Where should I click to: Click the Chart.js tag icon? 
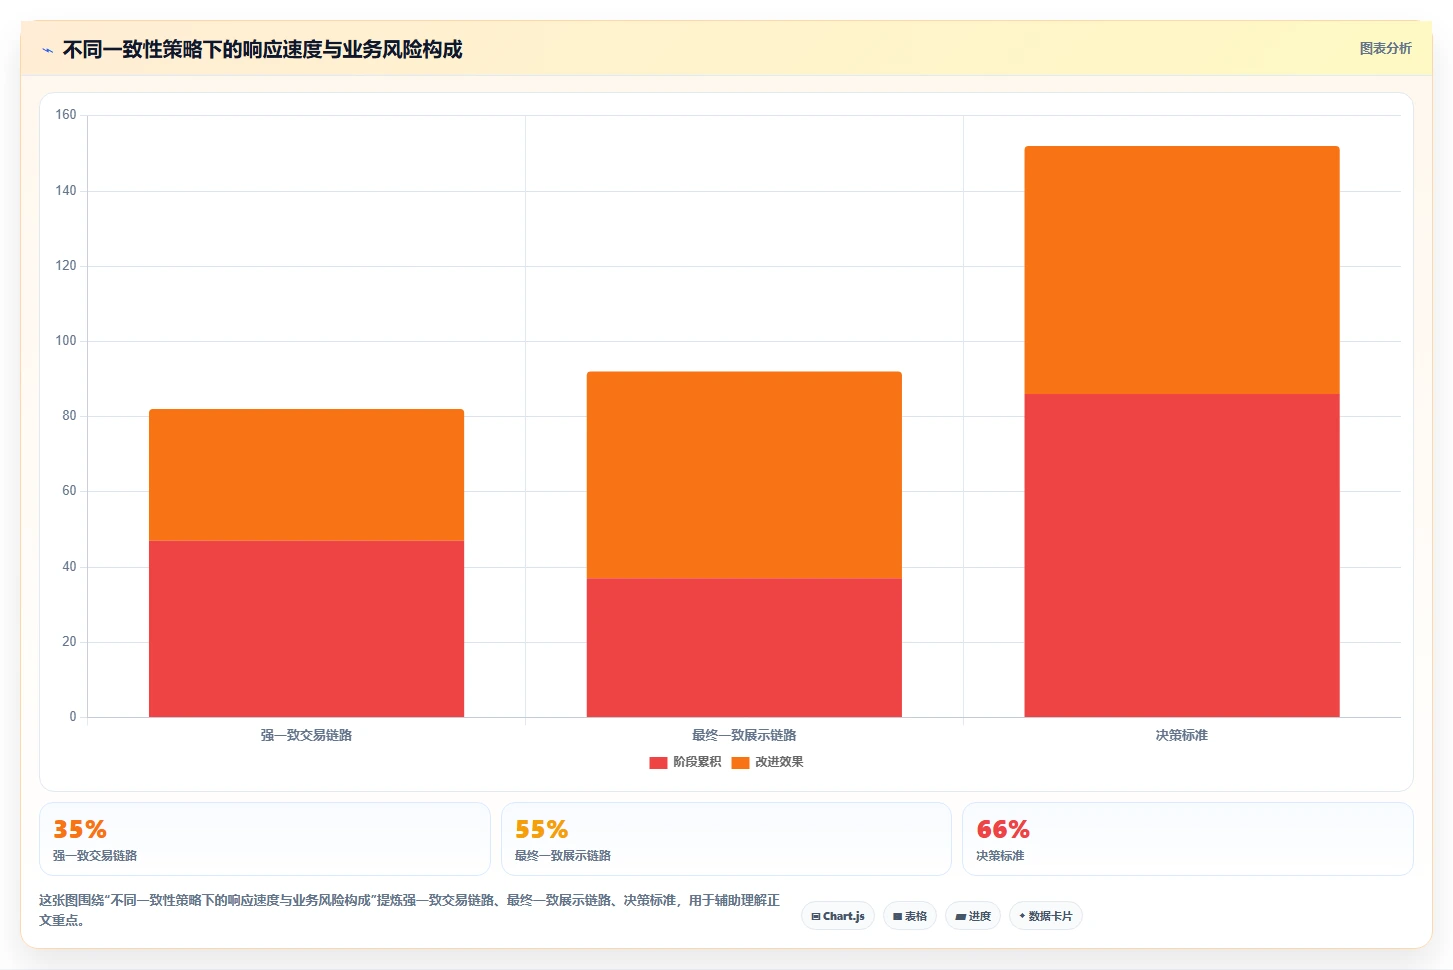[x=816, y=916]
